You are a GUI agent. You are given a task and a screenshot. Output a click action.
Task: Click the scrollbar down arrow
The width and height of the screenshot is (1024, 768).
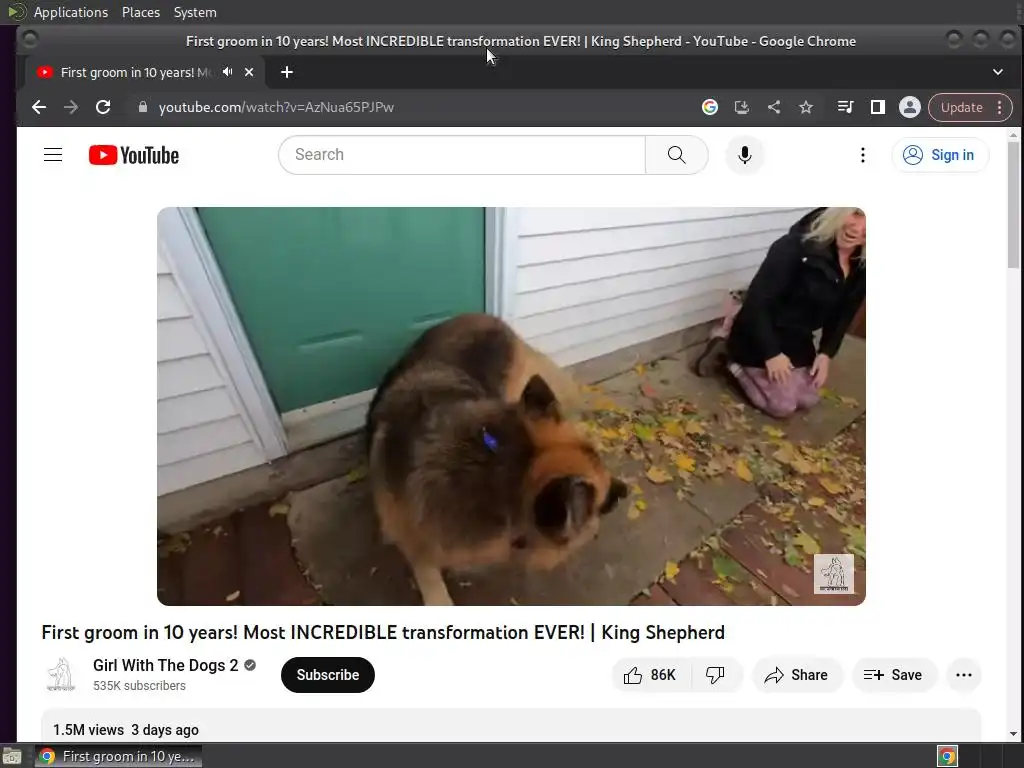point(1013,733)
